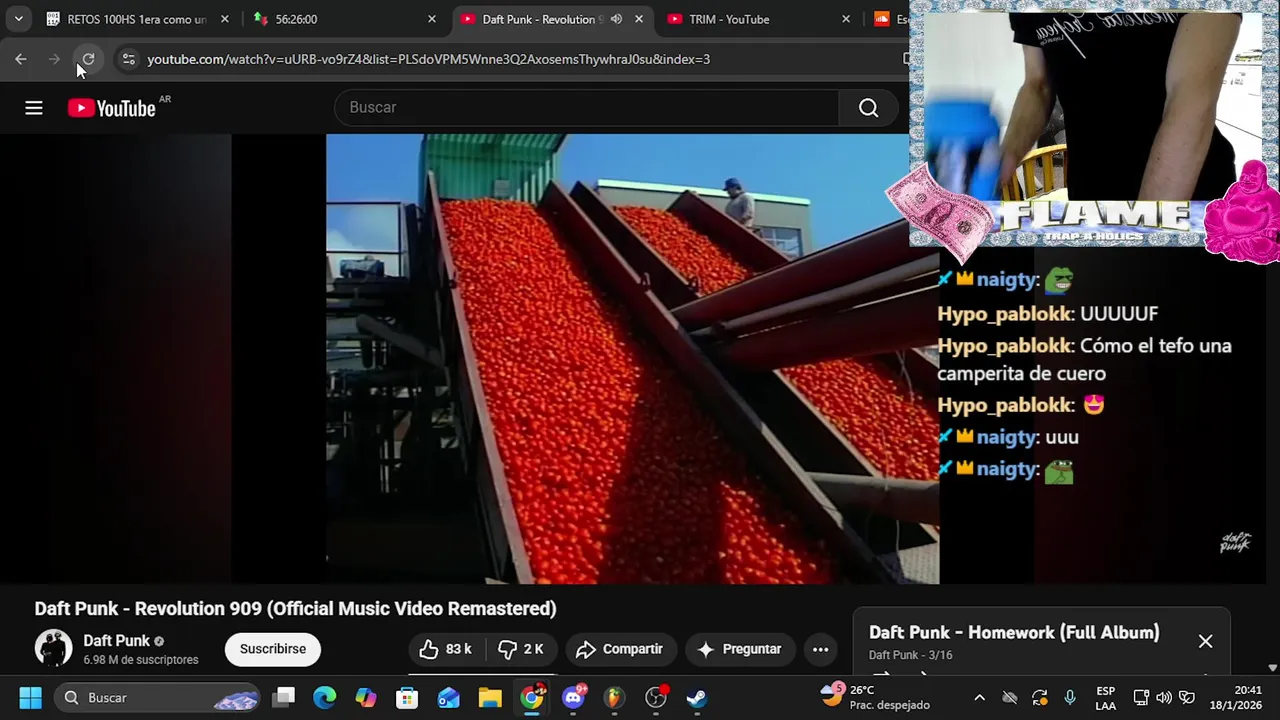This screenshot has width=1280, height=720.
Task: Click the sync status tray icon
Action: (1040, 698)
